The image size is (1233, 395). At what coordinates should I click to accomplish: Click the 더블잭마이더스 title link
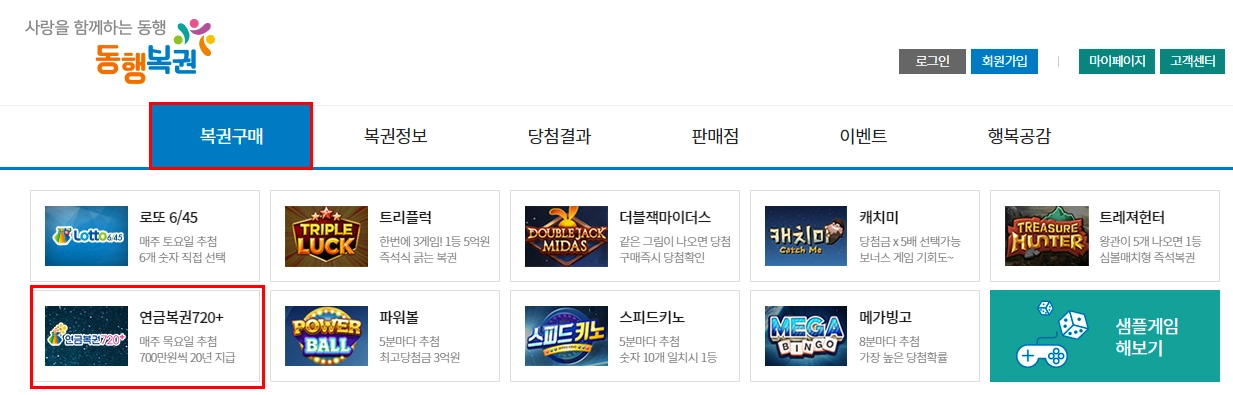tap(665, 217)
